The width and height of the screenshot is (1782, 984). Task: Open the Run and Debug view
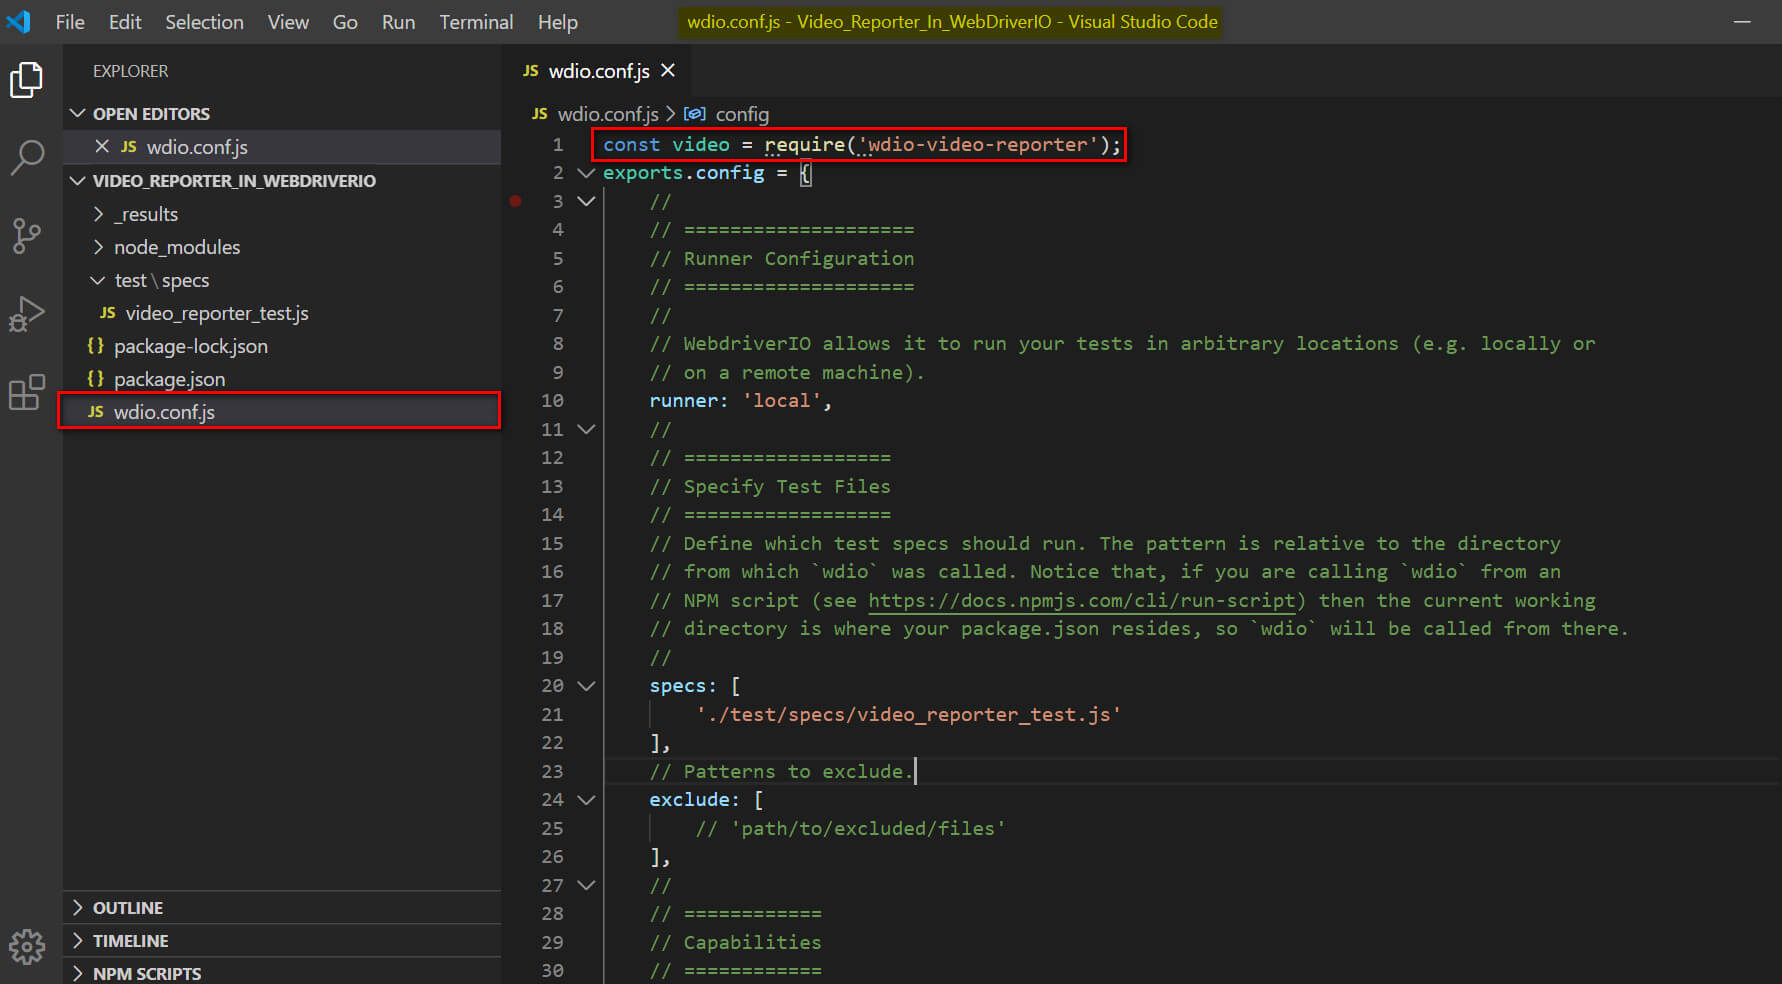pos(27,314)
